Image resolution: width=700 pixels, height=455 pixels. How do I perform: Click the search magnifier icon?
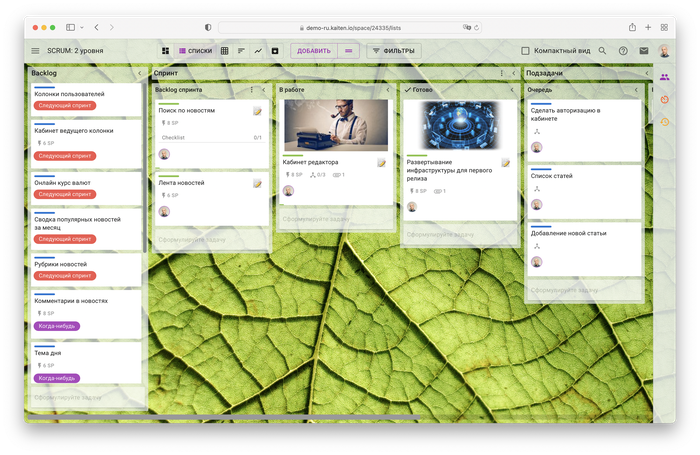602,50
